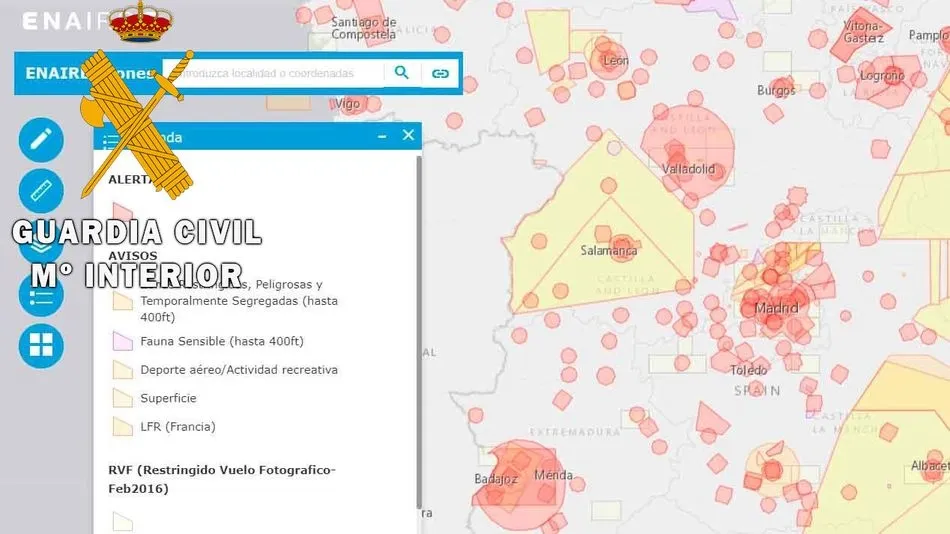Screen dimensions: 950x534
Task: Open the basemap gallery grid button
Action: pyautogui.click(x=41, y=346)
